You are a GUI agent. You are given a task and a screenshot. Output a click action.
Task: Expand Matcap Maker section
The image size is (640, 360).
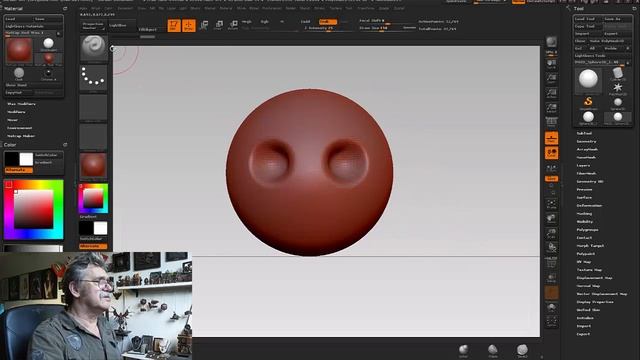(21, 136)
